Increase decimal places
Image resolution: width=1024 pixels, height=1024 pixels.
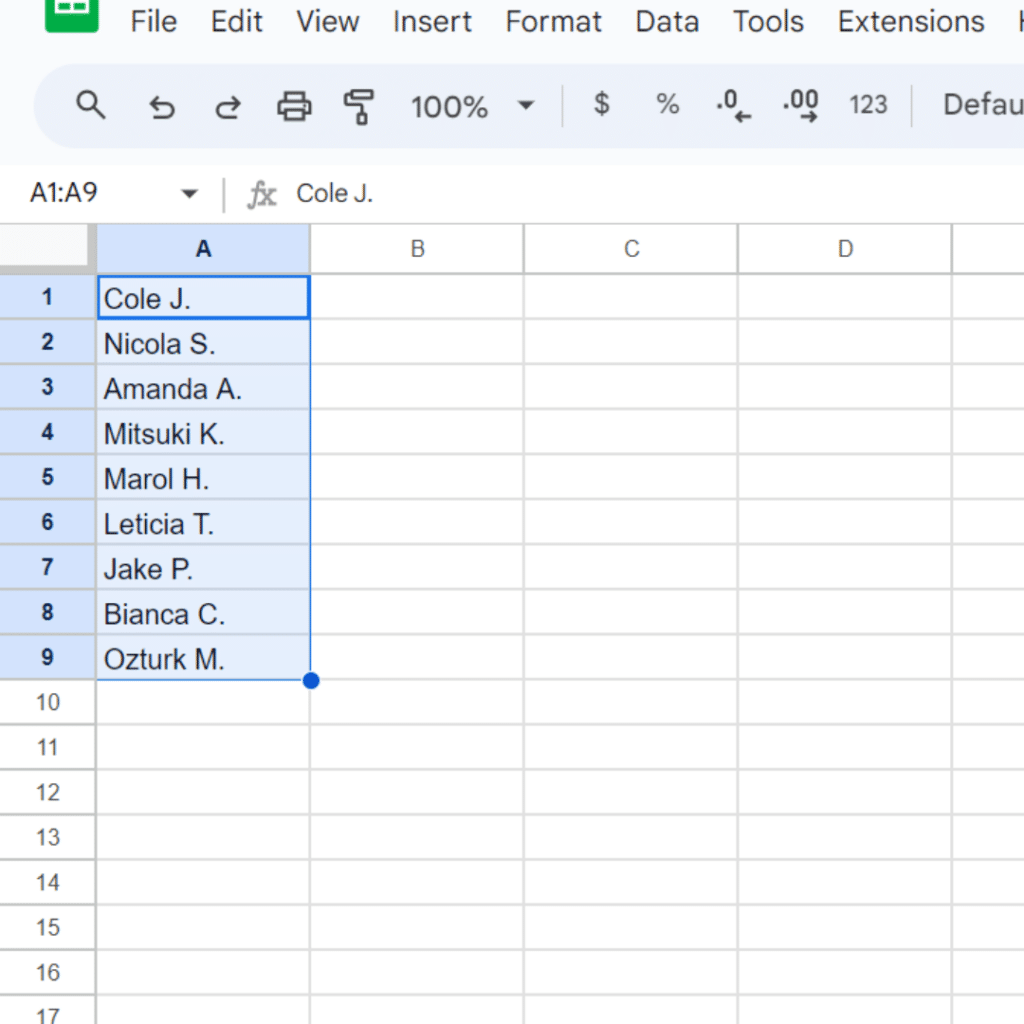pyautogui.click(x=801, y=106)
